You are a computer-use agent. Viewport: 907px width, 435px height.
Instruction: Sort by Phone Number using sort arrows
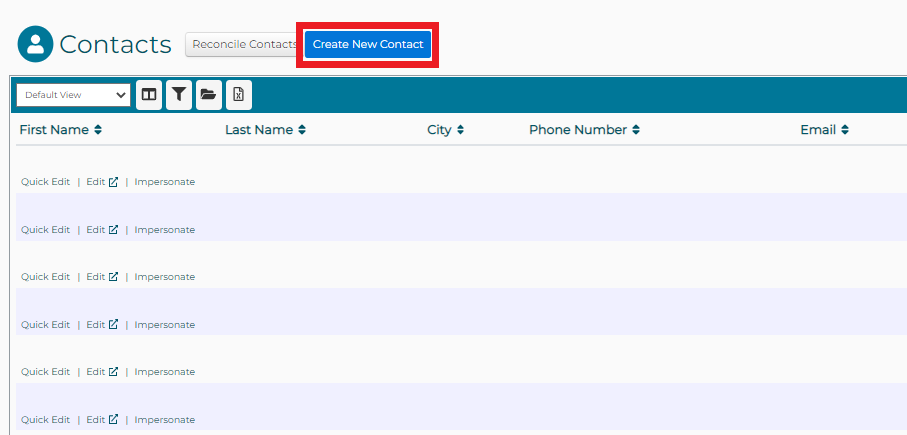tap(636, 130)
